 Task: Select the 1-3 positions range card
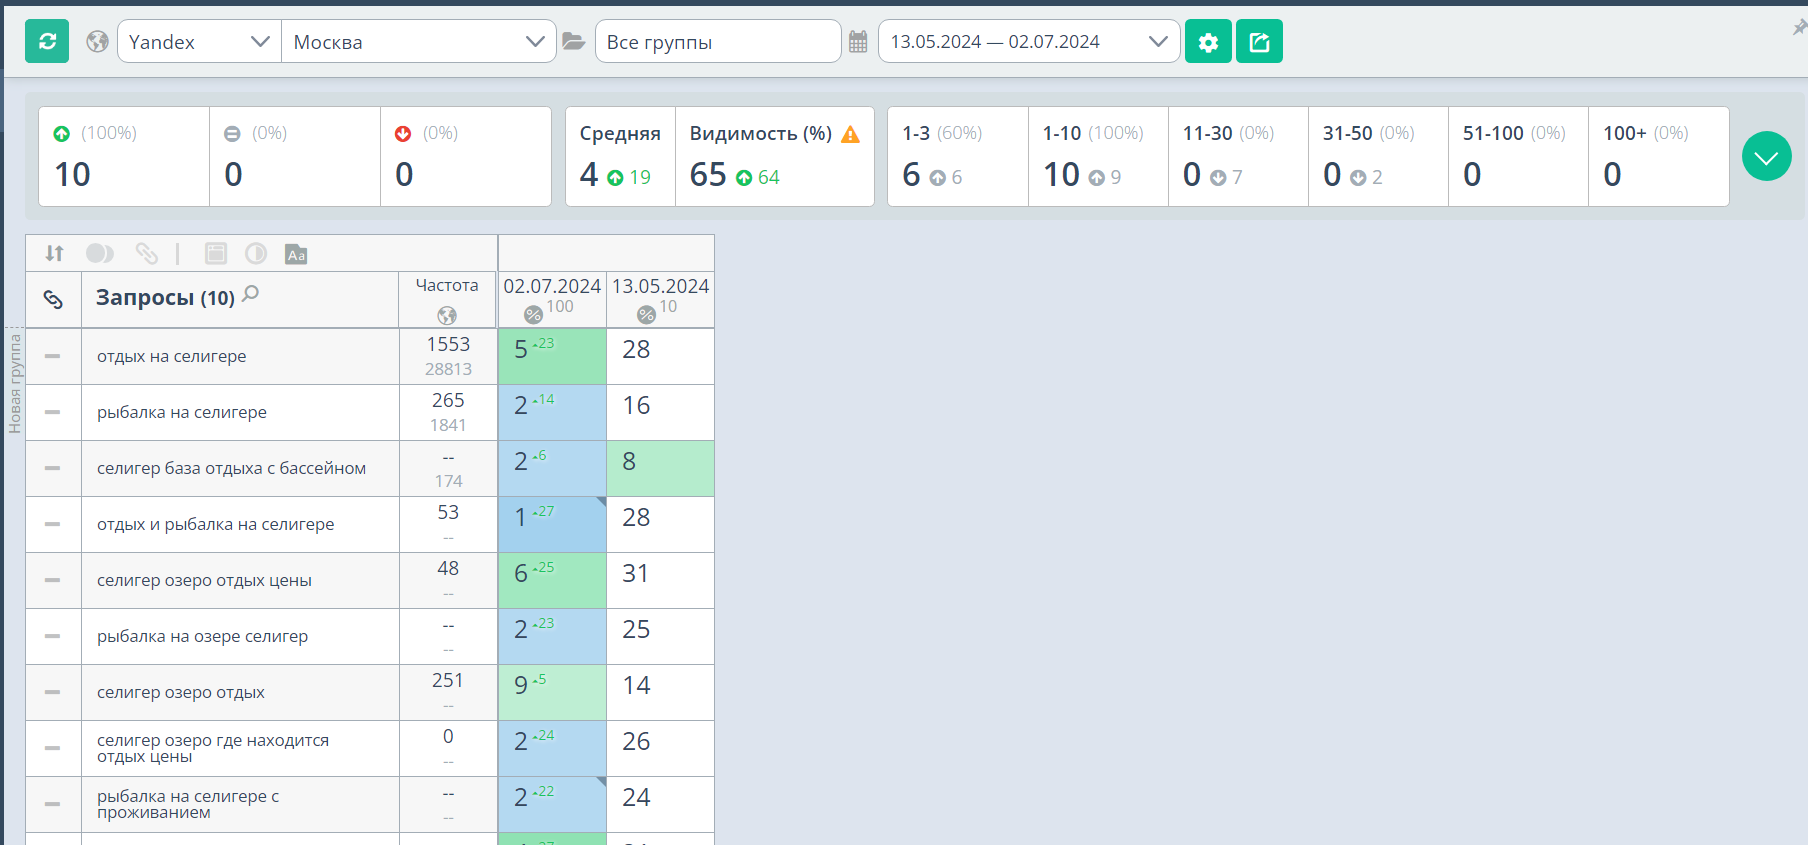point(958,157)
